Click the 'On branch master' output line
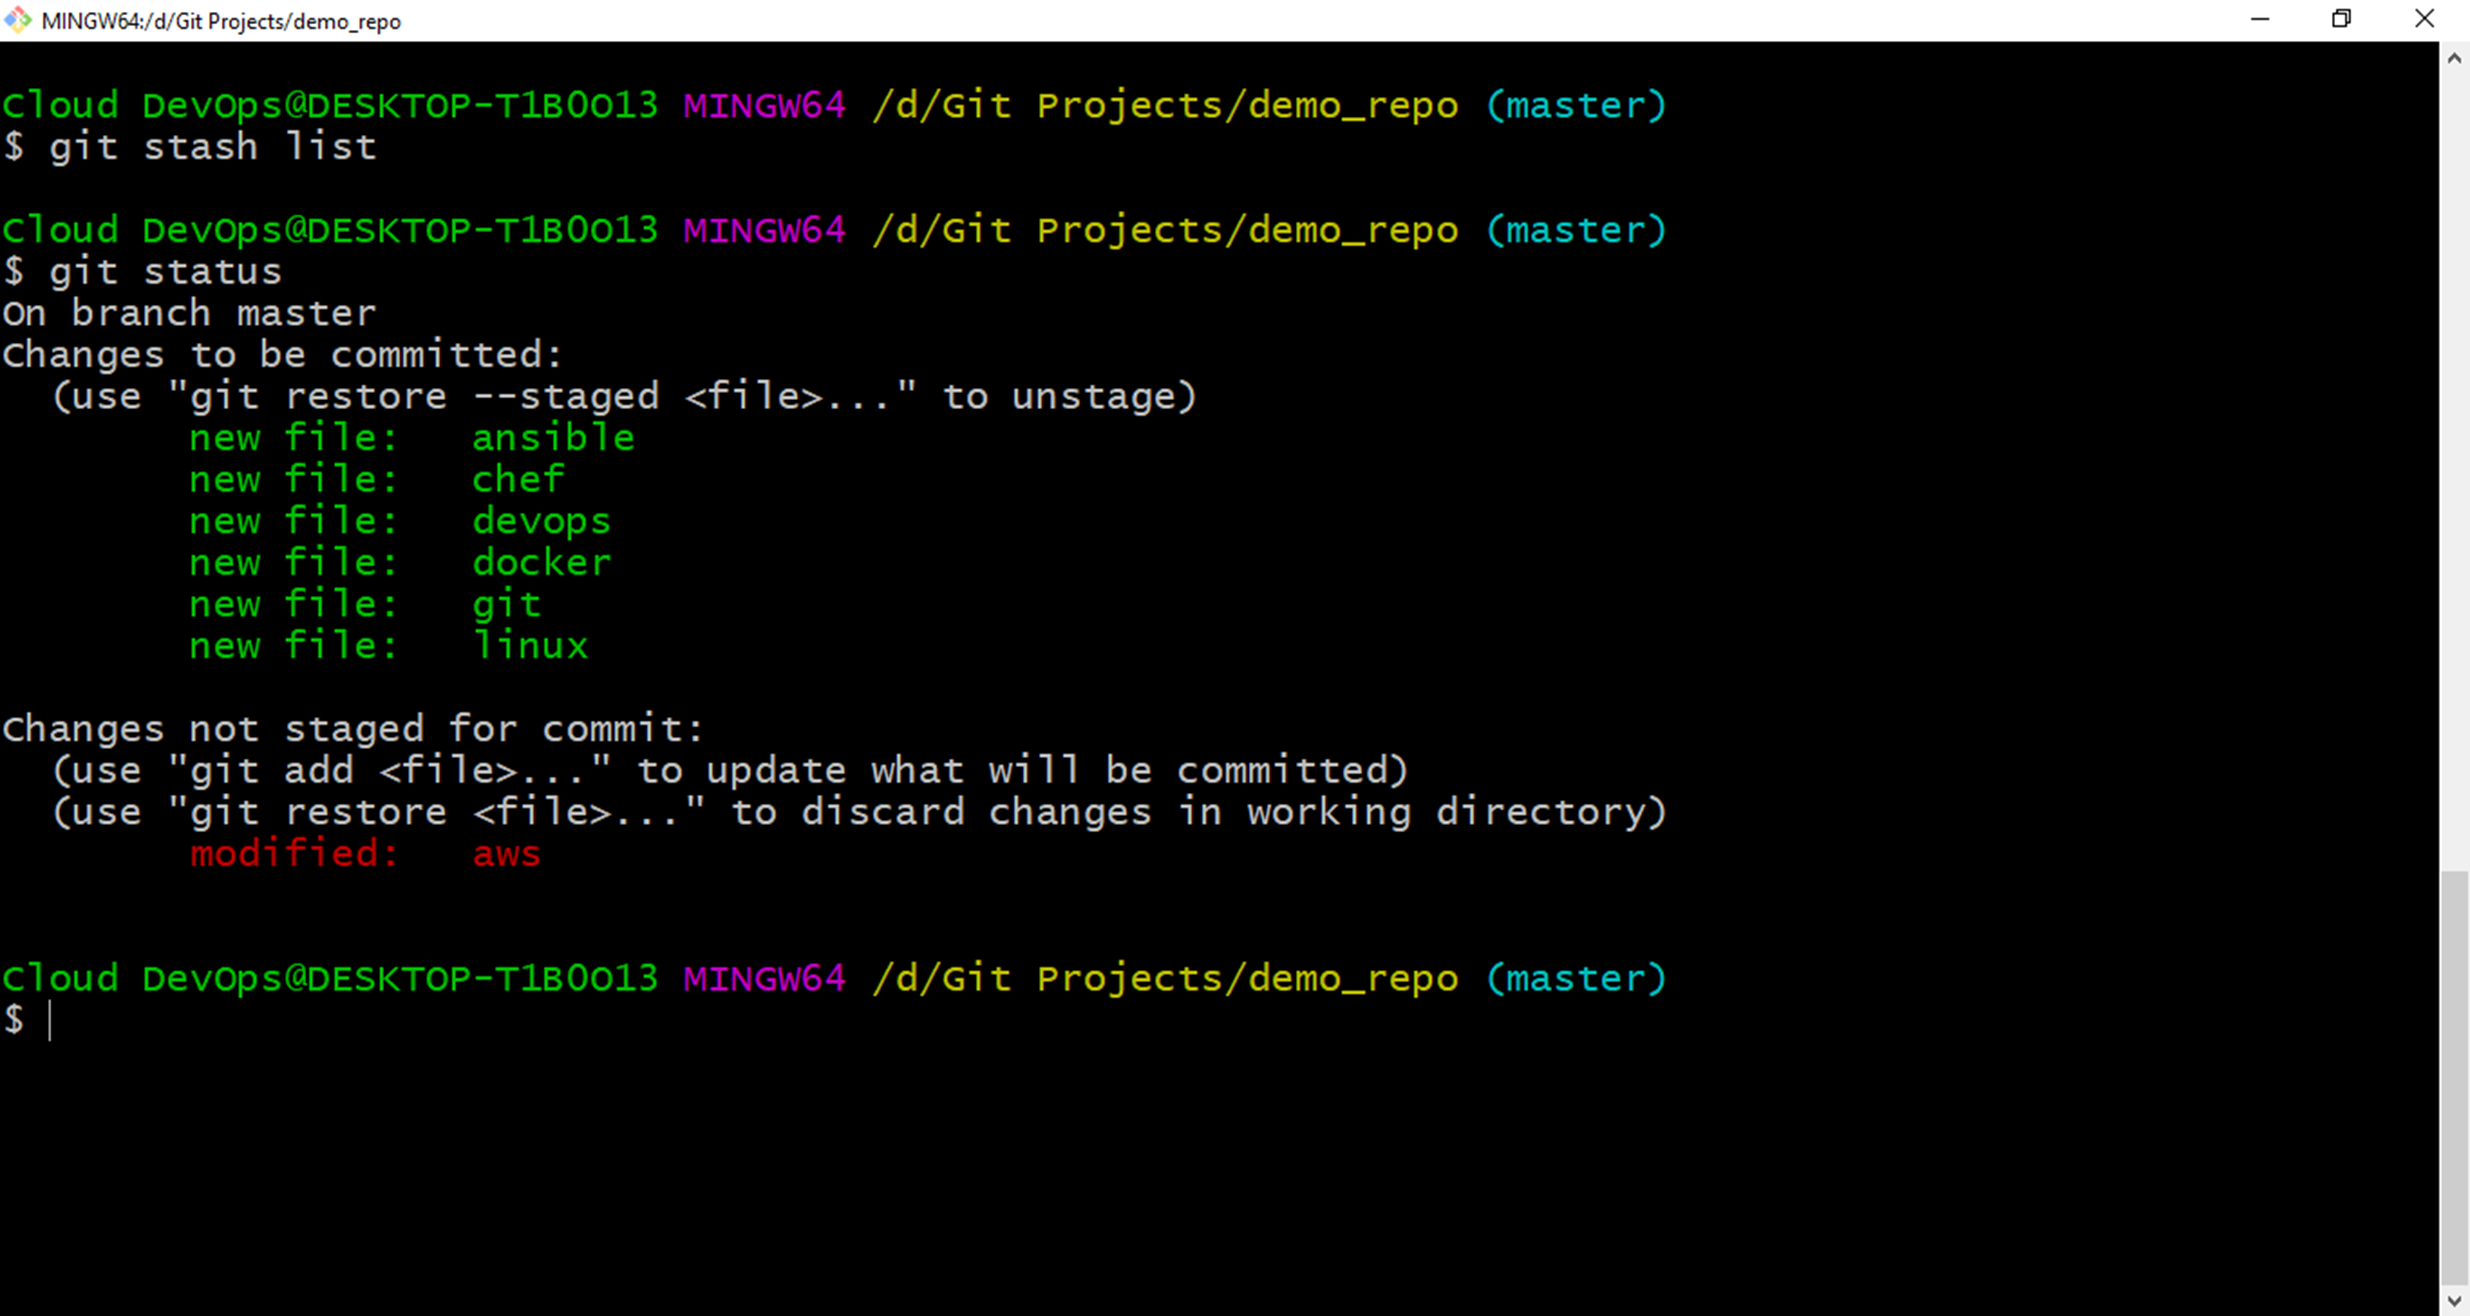 pos(188,312)
